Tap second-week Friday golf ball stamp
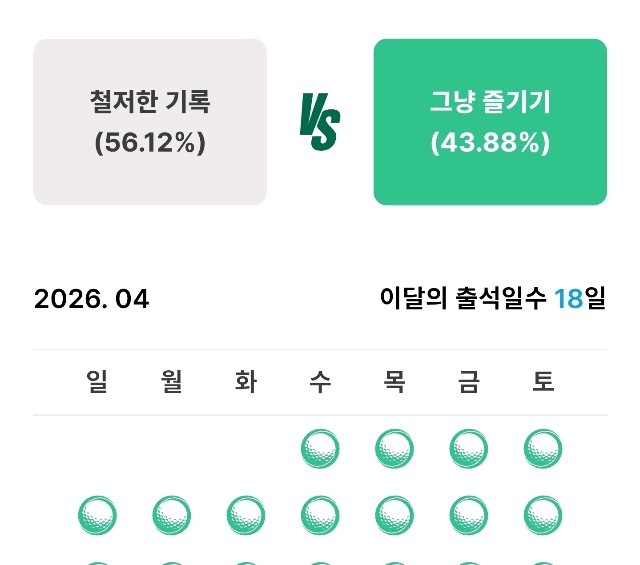 pyautogui.click(x=469, y=516)
